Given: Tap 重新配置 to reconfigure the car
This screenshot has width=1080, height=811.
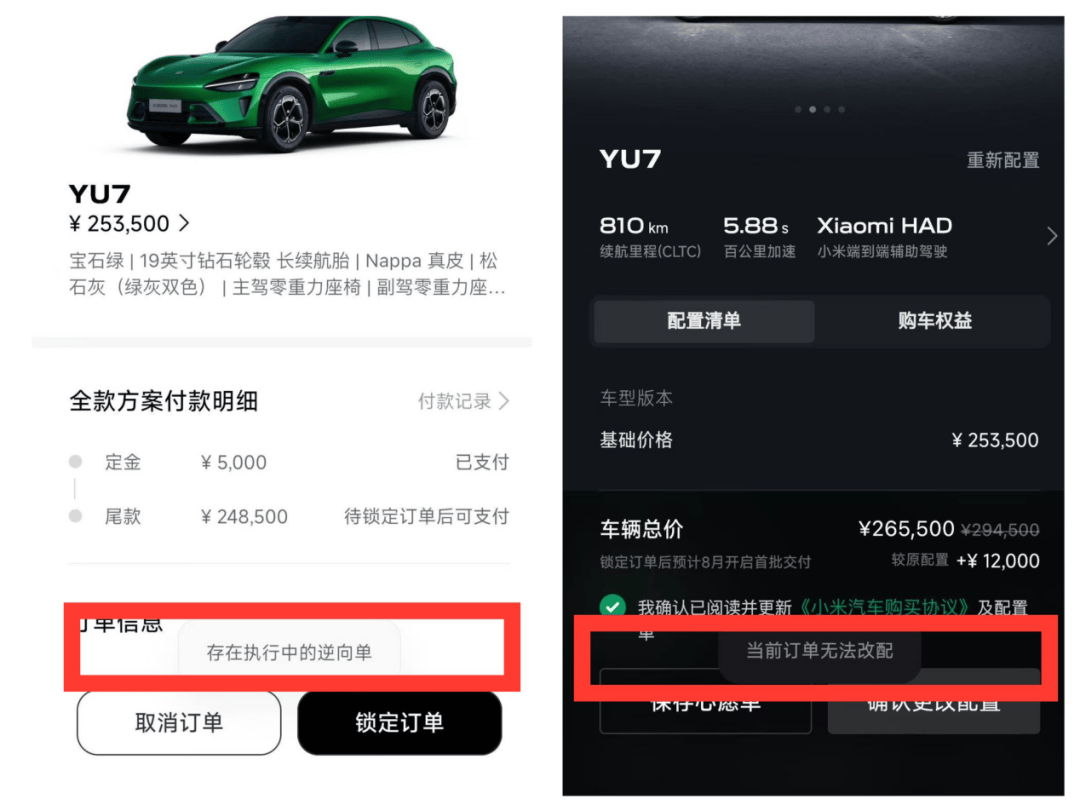Looking at the screenshot, I should click(1003, 160).
